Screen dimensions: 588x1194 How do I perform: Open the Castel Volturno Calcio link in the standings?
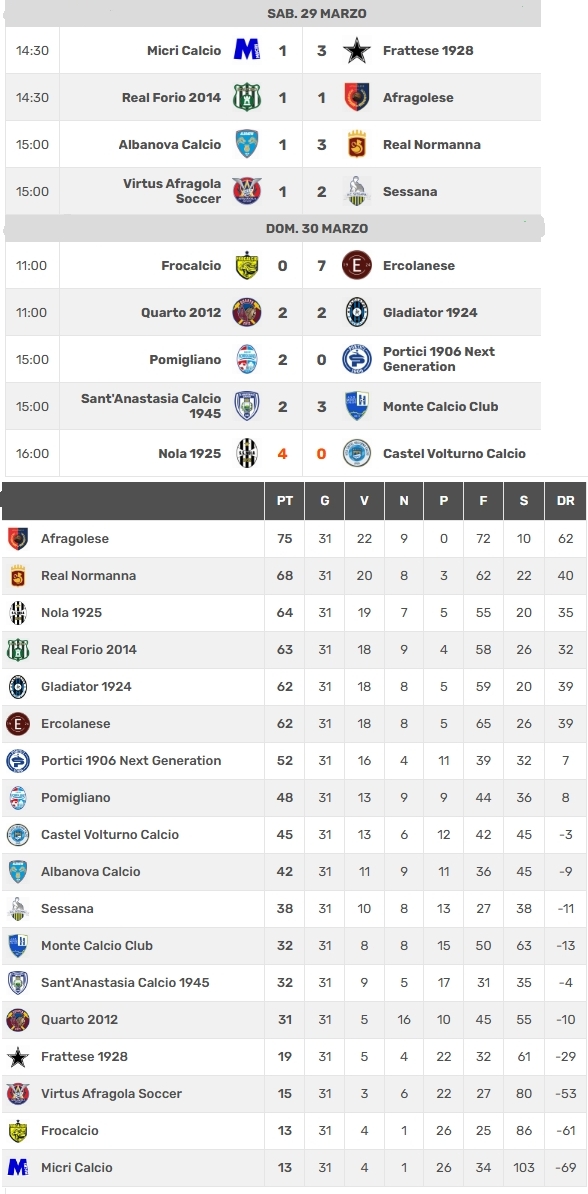click(110, 835)
